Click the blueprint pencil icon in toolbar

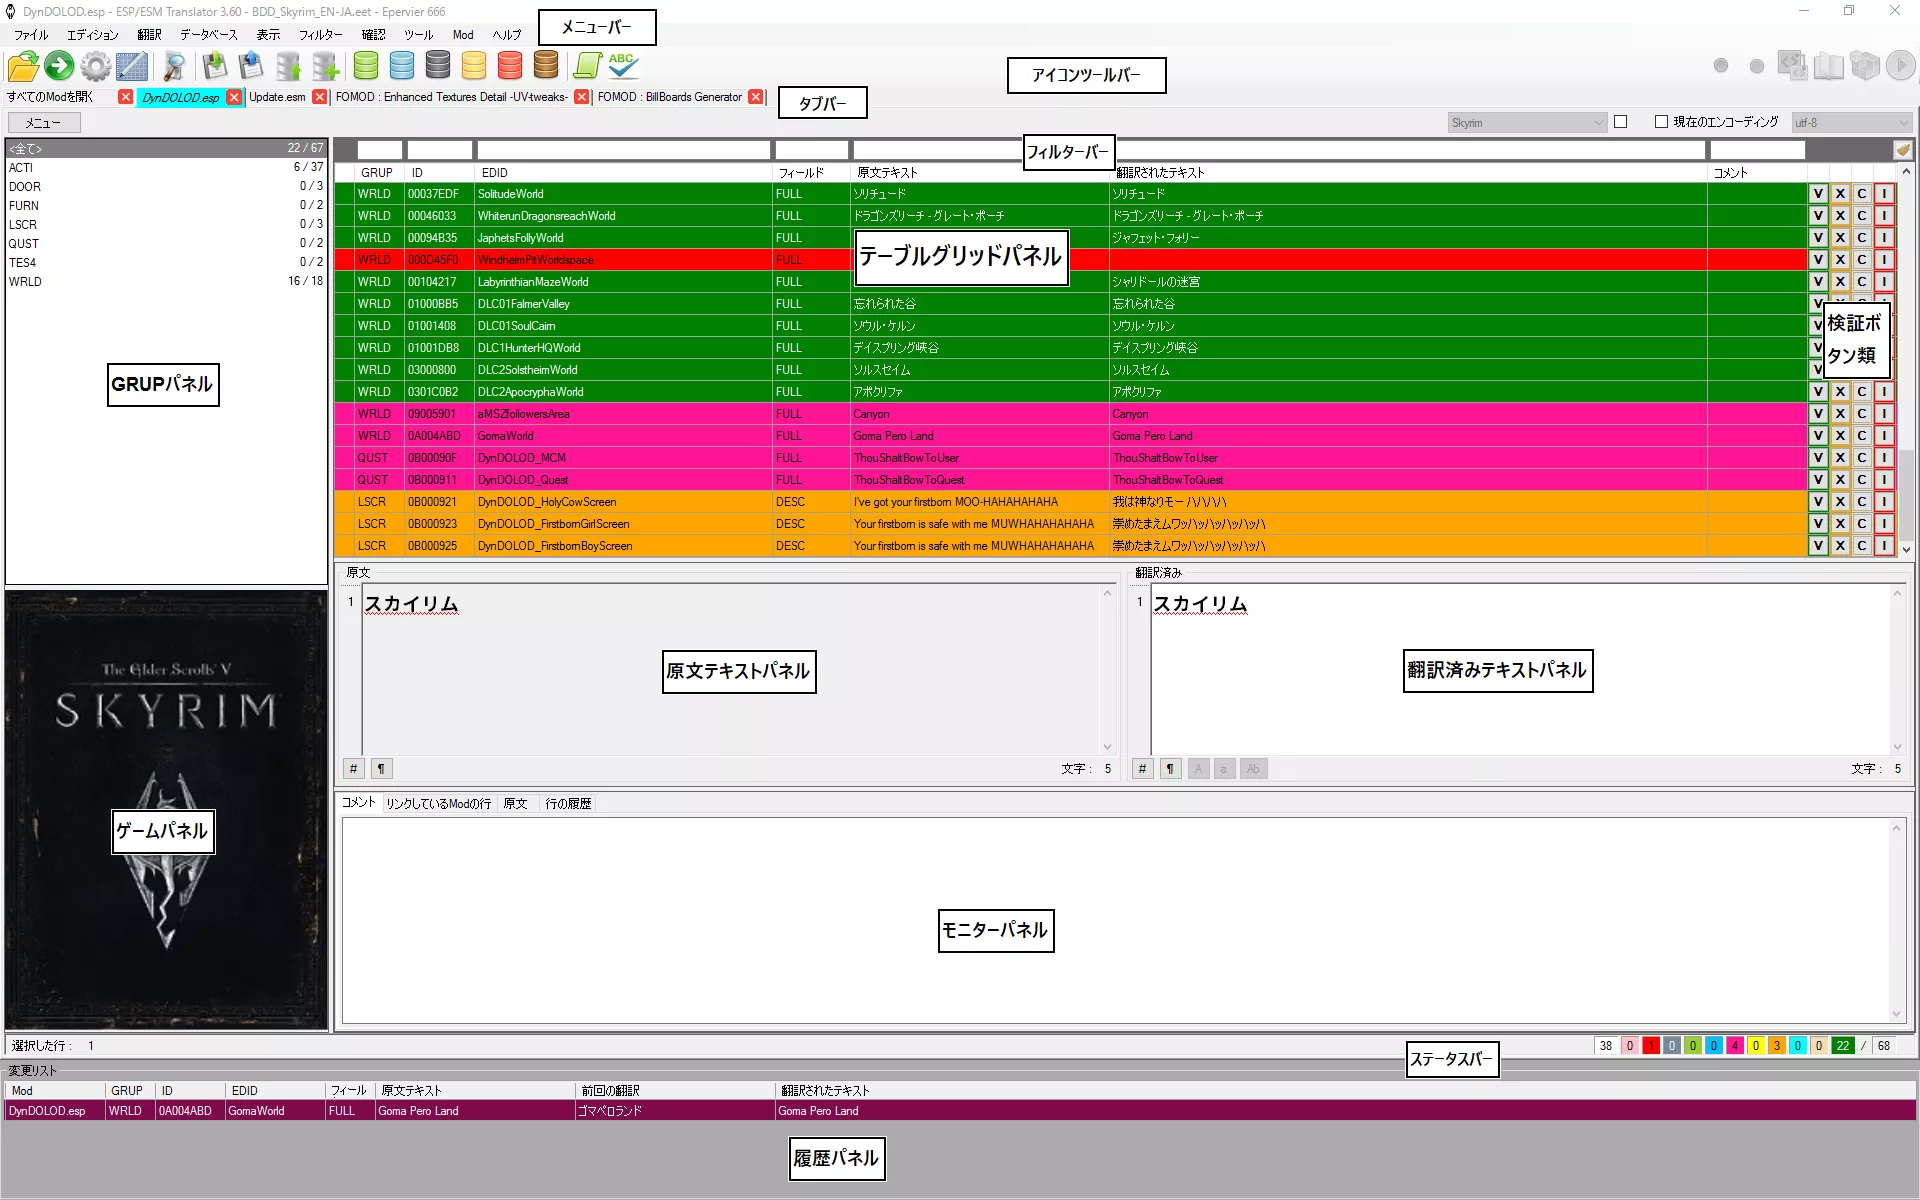pyautogui.click(x=132, y=66)
